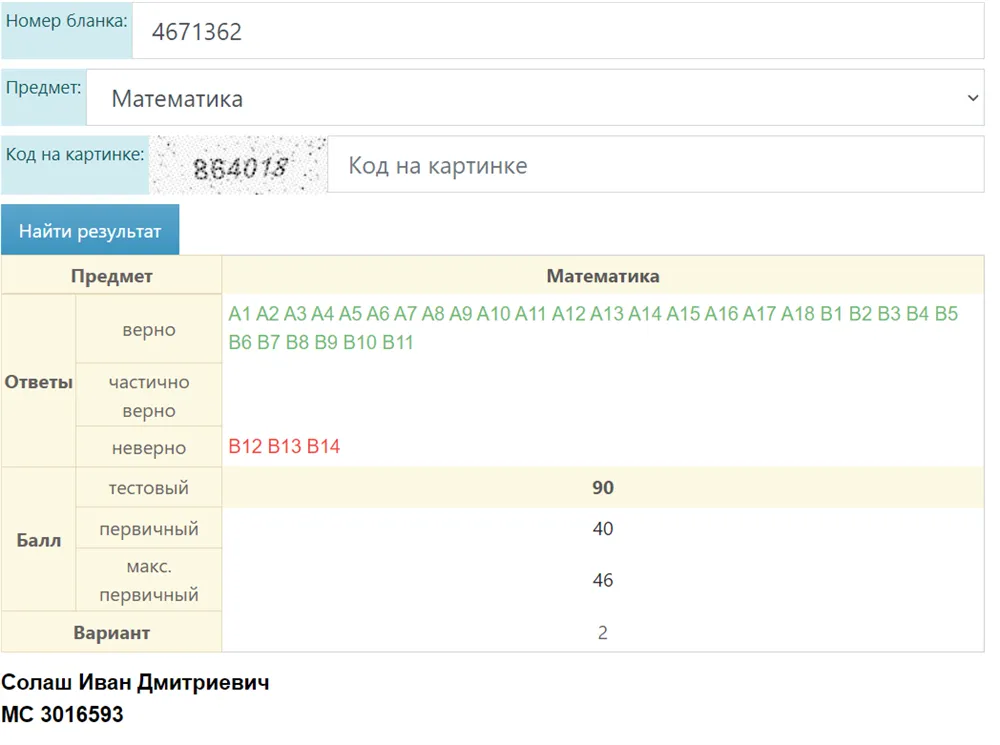Click incorrect answer B14
This screenshot has height=745, width=1000.
[323, 446]
